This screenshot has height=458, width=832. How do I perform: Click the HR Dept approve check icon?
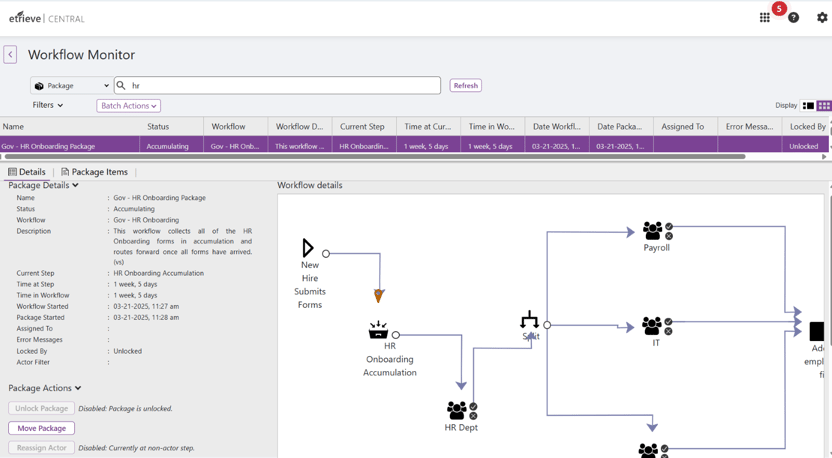click(x=473, y=407)
